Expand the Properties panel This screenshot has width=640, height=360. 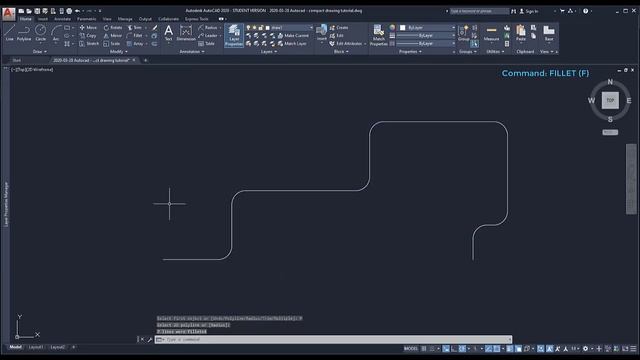pos(410,52)
